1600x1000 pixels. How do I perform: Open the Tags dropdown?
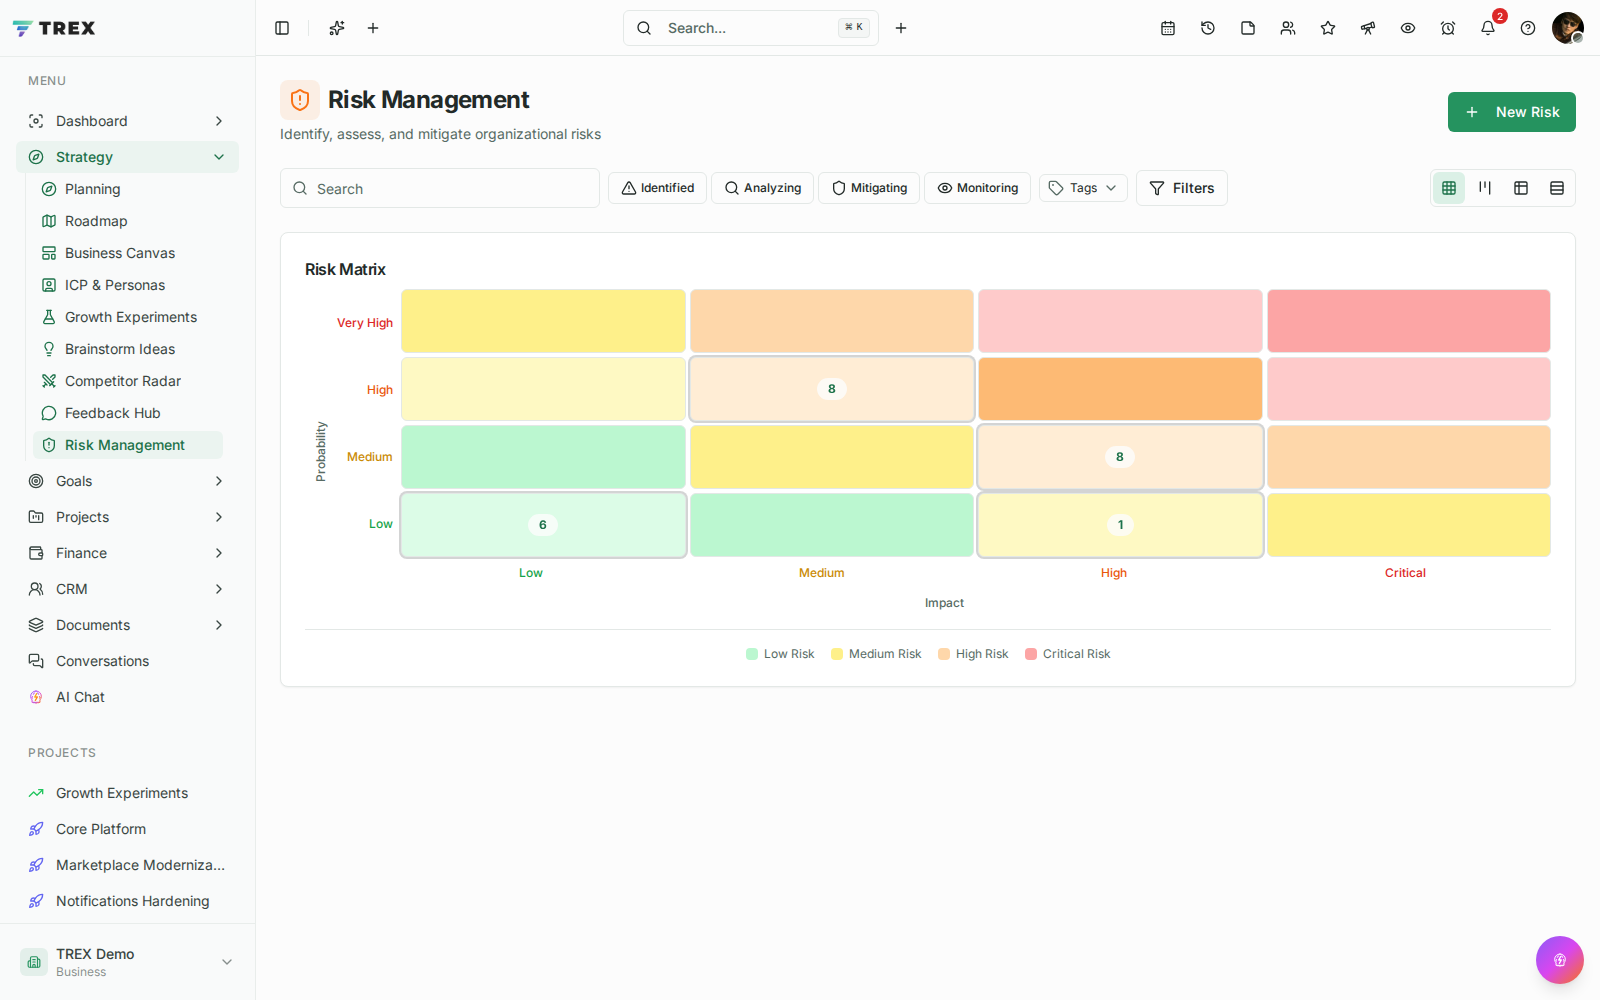tap(1083, 188)
